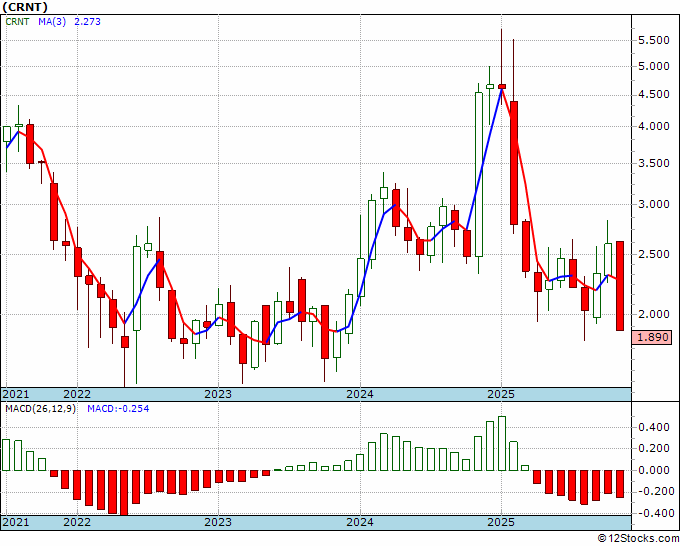Click the tallest green MACD histogram bar at 2025

click(x=502, y=443)
